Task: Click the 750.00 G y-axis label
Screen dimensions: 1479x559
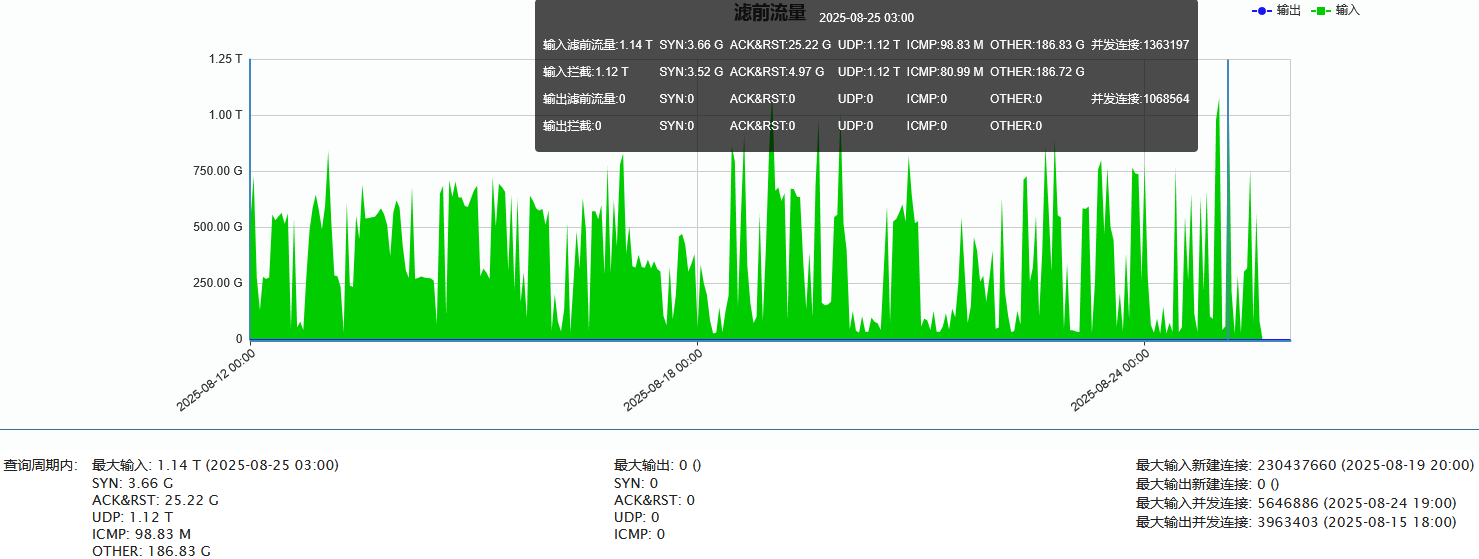Action: tap(218, 171)
